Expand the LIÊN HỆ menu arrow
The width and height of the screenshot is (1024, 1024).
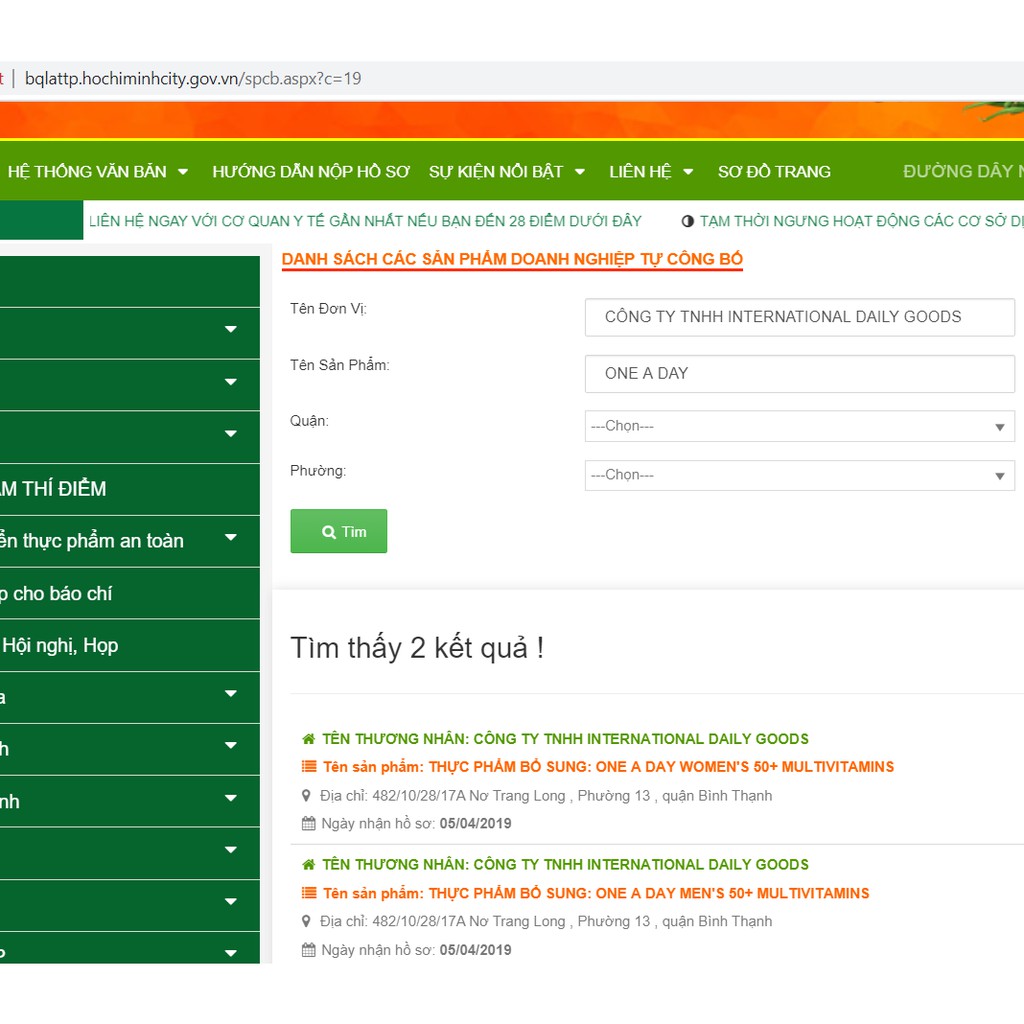(x=688, y=172)
